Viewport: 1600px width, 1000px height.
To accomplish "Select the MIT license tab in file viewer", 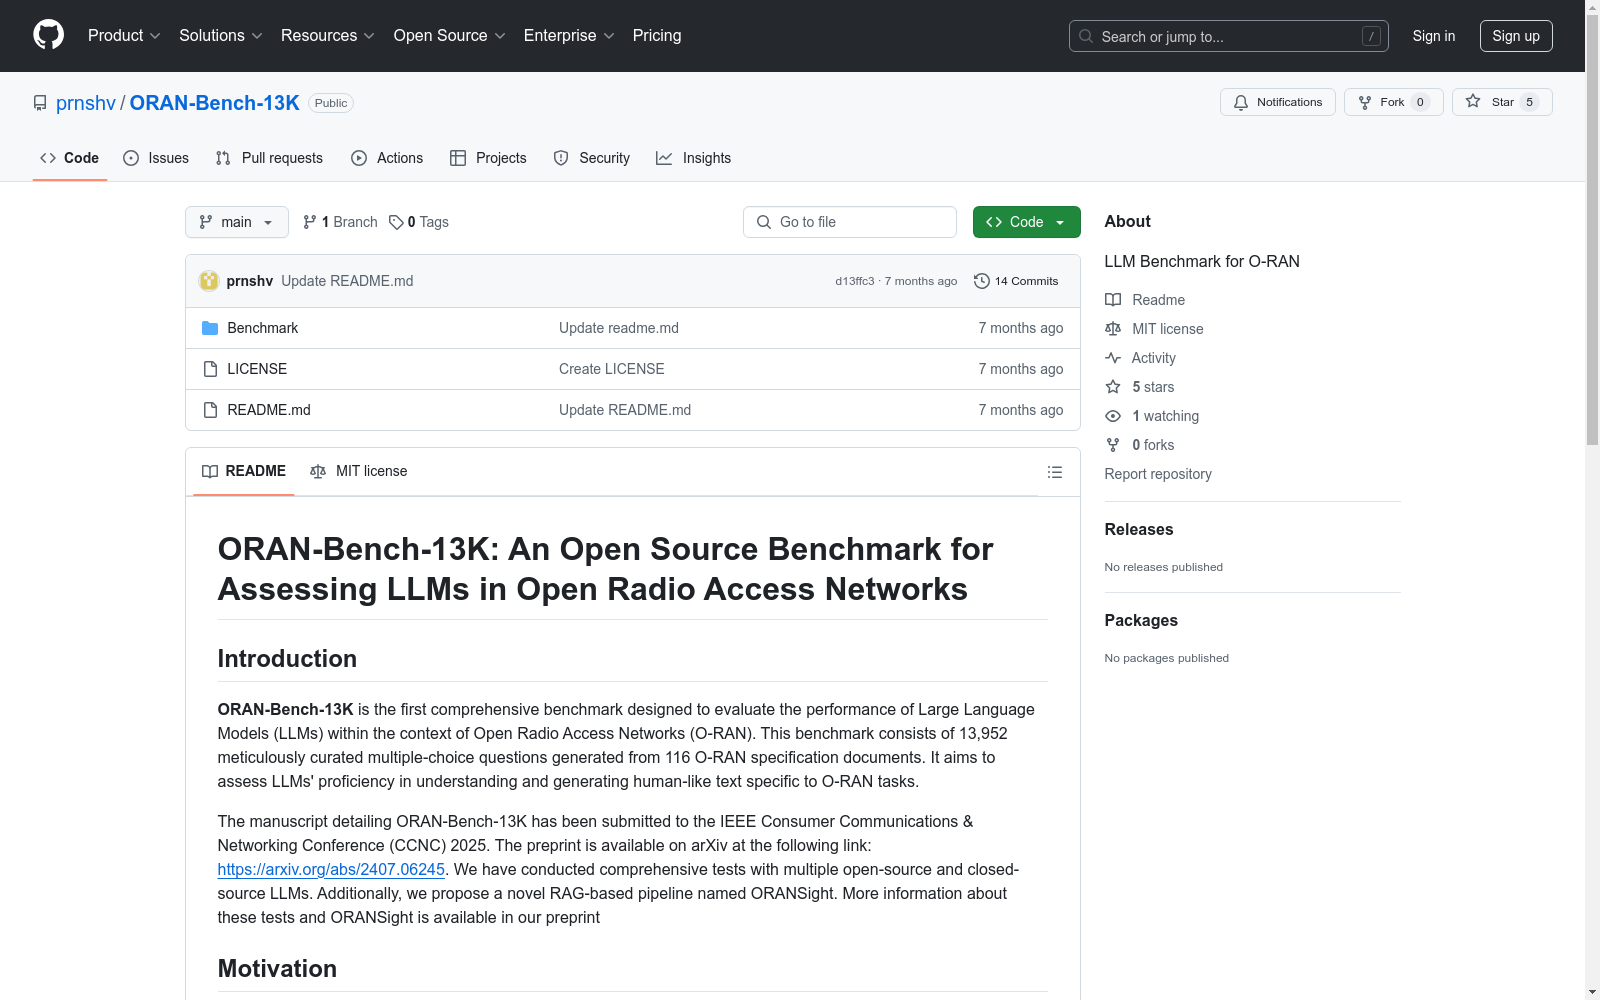I will (x=359, y=471).
